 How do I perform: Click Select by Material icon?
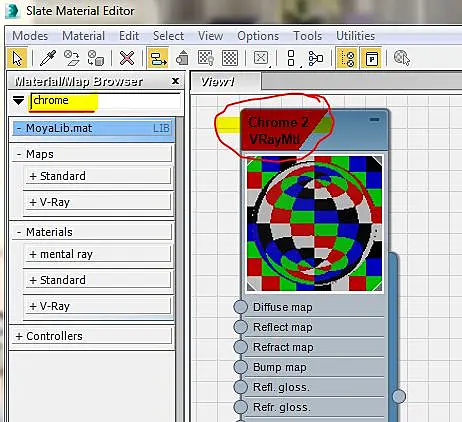[x=401, y=58]
